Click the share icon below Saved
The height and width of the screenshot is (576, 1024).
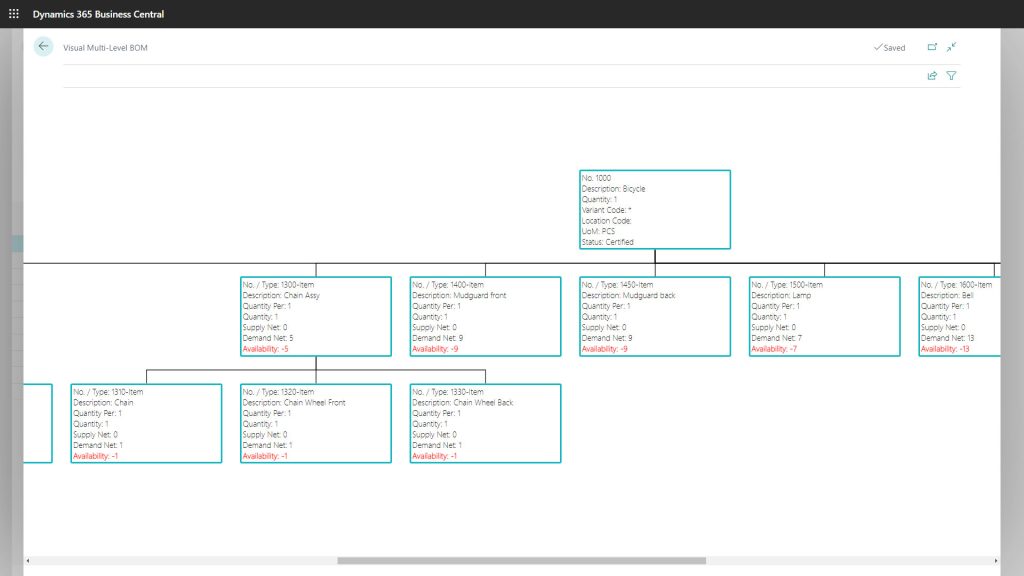[x=931, y=76]
